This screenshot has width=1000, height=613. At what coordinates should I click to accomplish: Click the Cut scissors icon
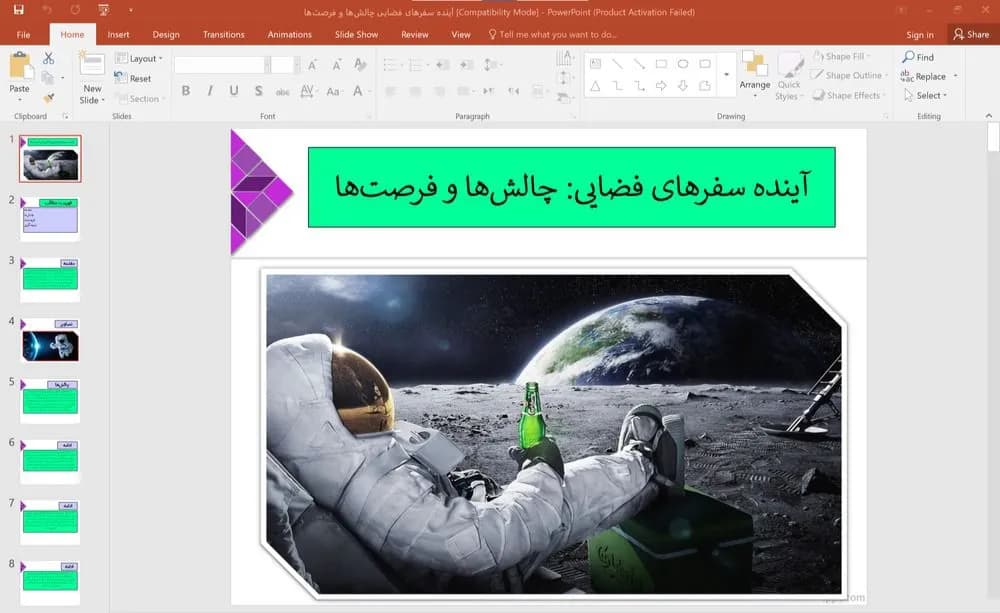coord(48,58)
